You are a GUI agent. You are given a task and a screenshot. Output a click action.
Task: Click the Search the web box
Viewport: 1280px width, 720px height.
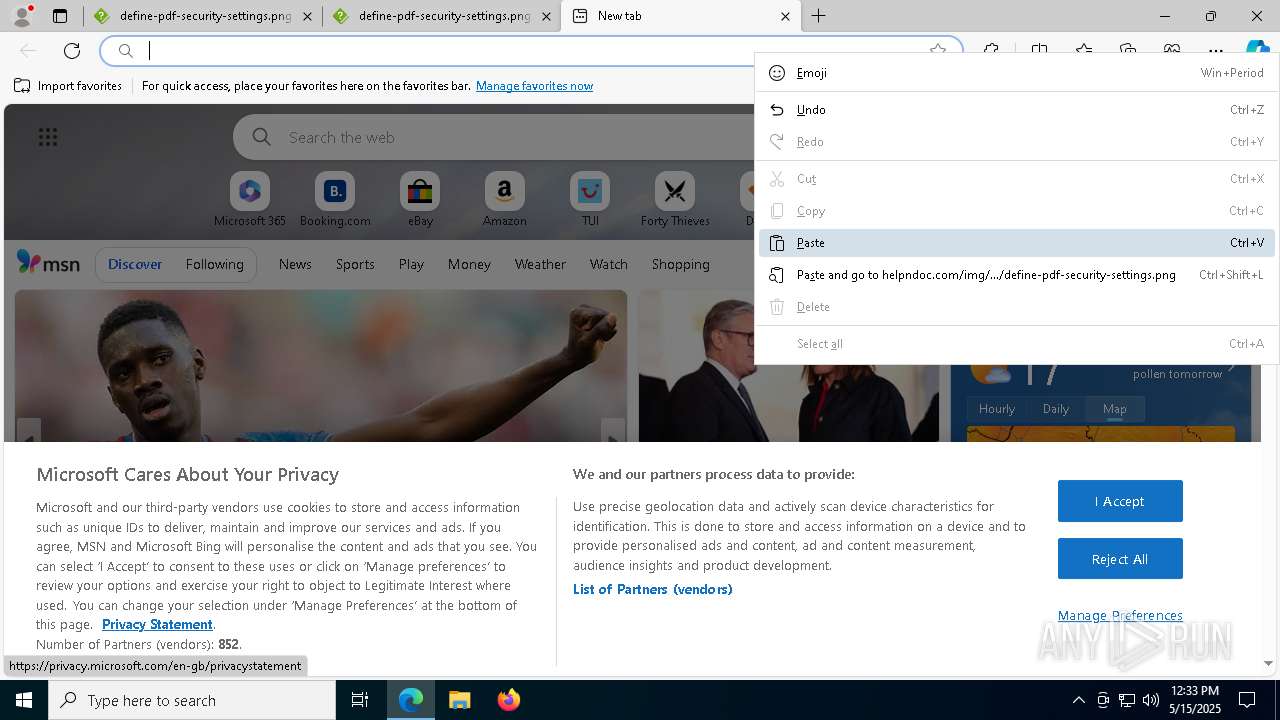495,137
